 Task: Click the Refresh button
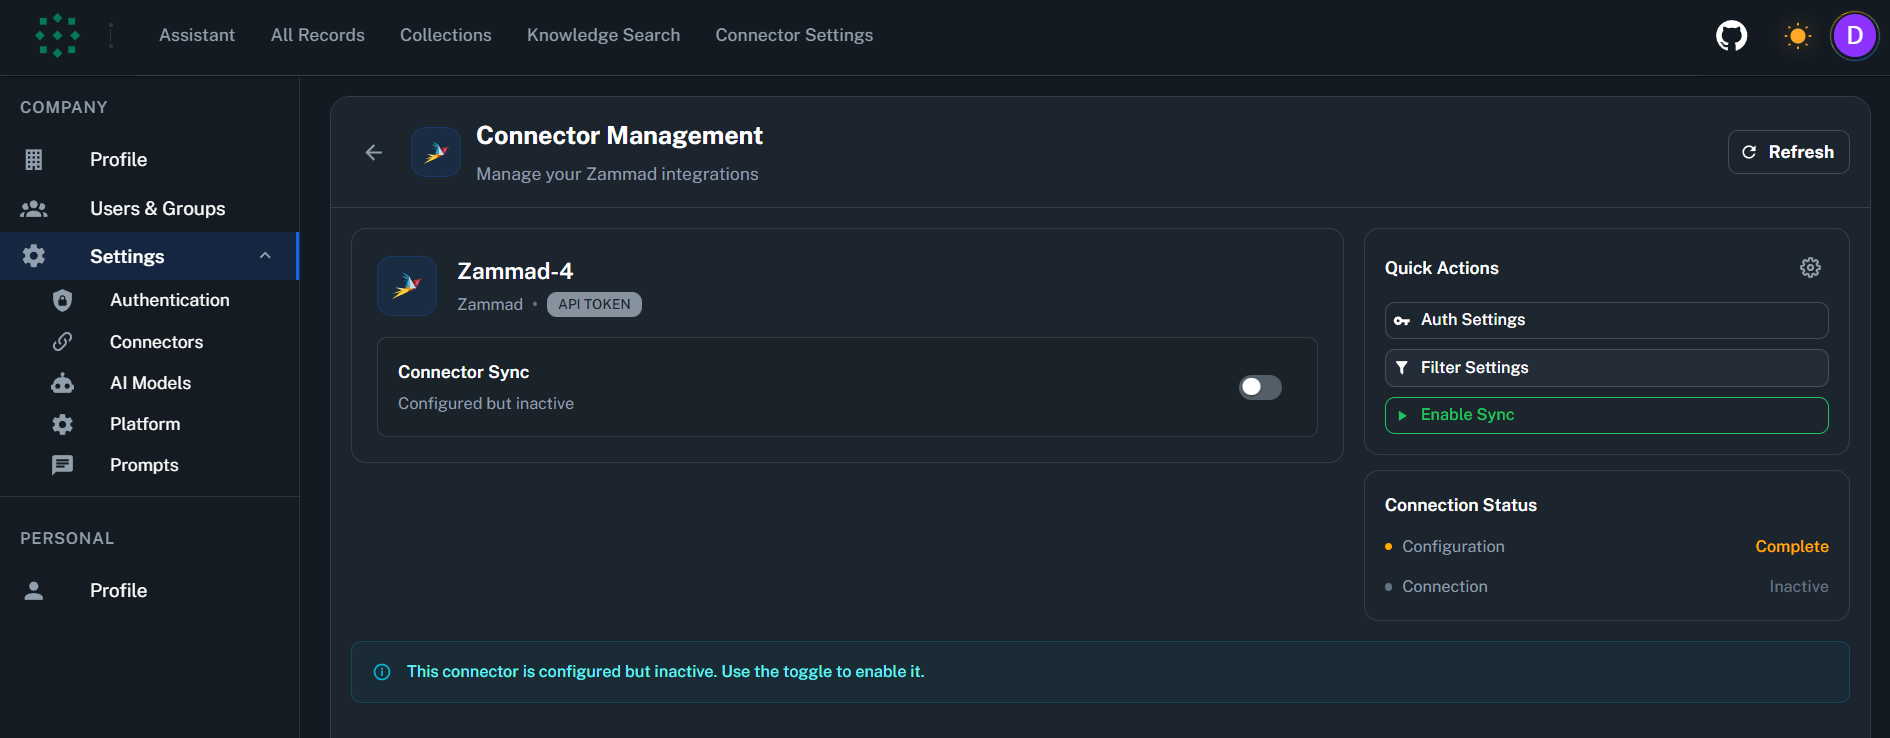point(1788,152)
